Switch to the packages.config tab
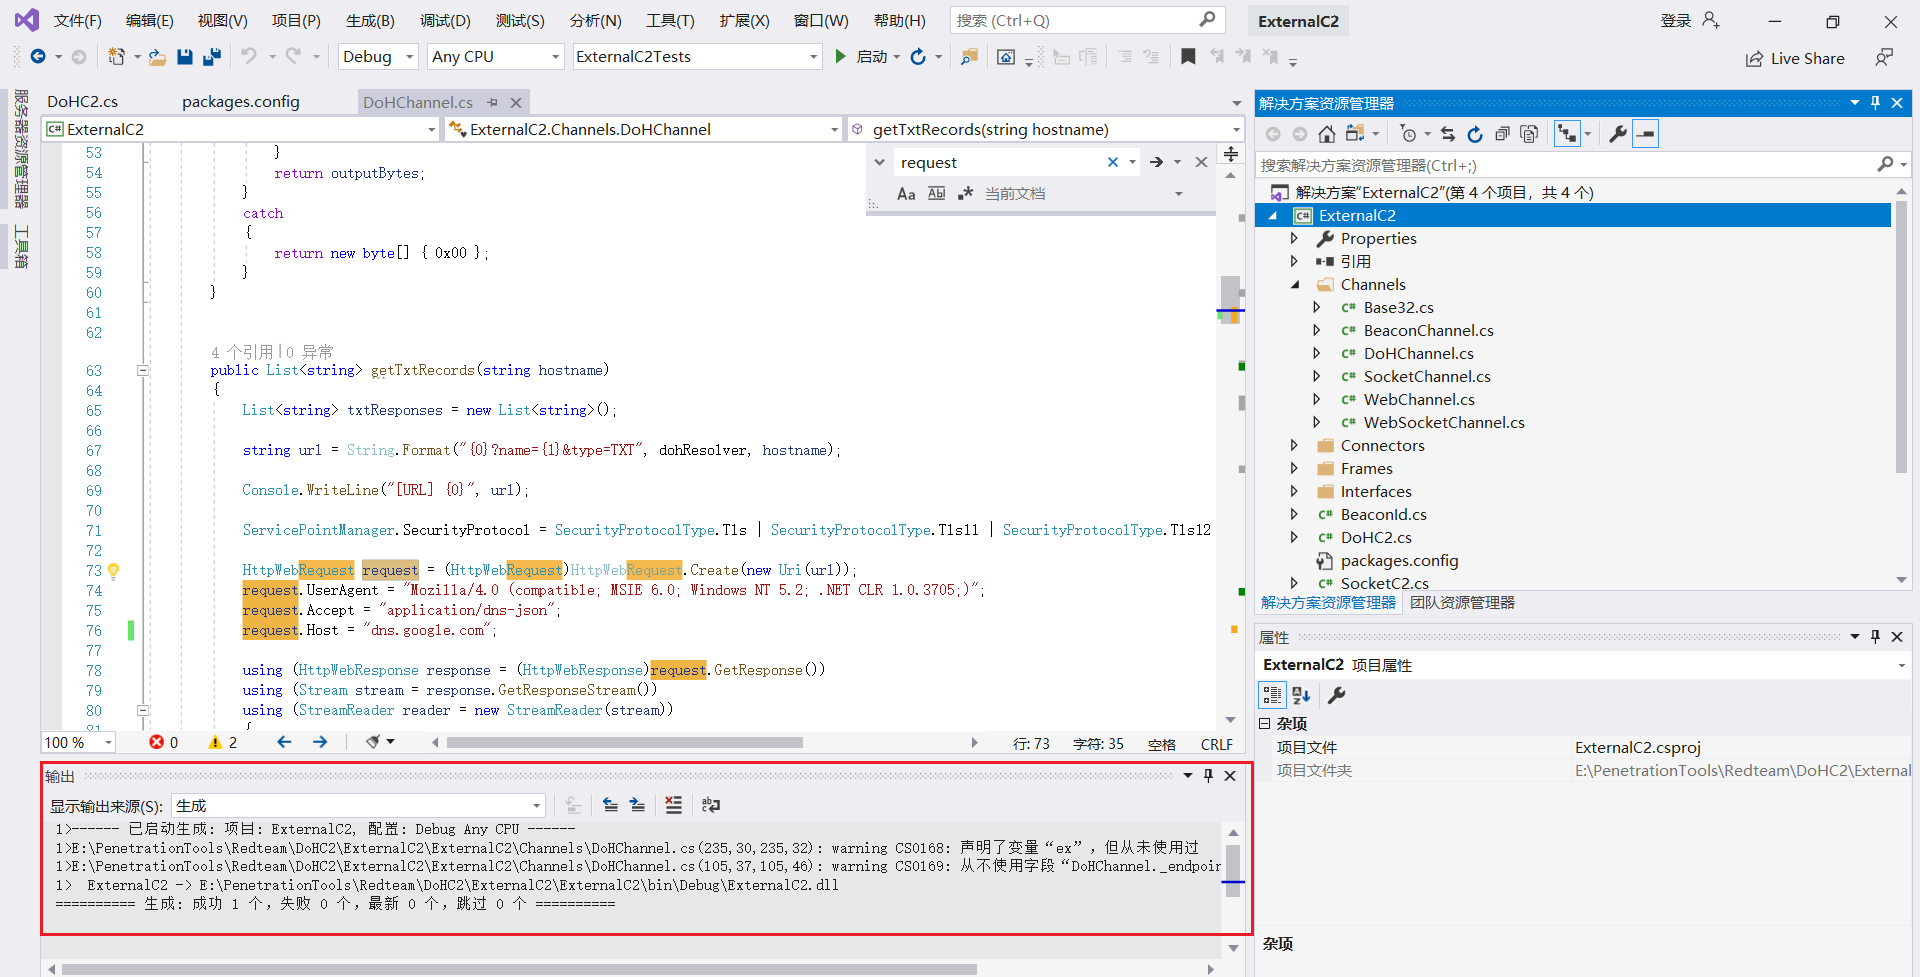The height and width of the screenshot is (977, 1920). tap(240, 102)
